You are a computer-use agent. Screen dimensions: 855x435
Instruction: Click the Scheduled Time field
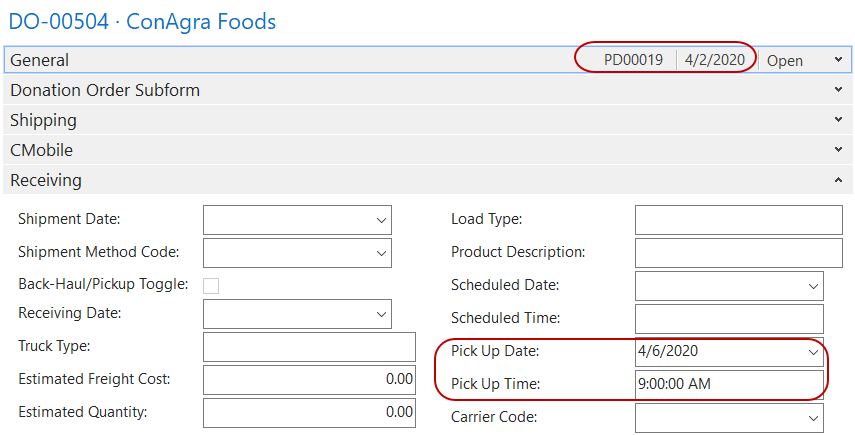tap(729, 319)
